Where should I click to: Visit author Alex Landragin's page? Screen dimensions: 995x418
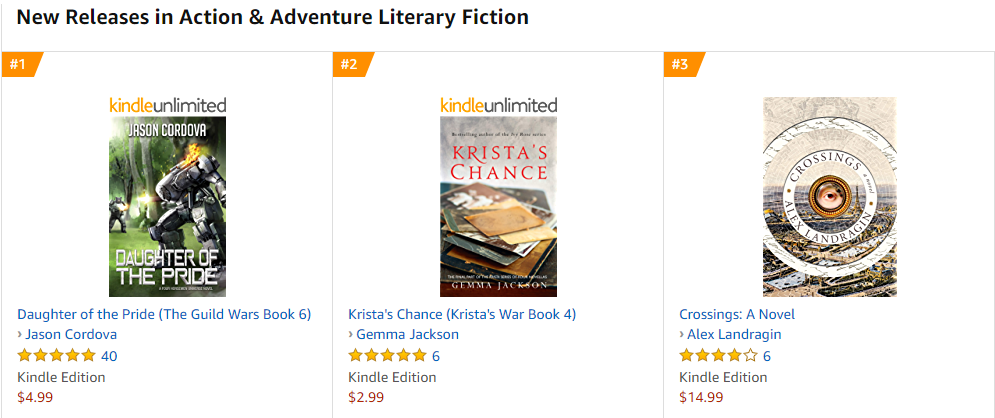coord(734,335)
